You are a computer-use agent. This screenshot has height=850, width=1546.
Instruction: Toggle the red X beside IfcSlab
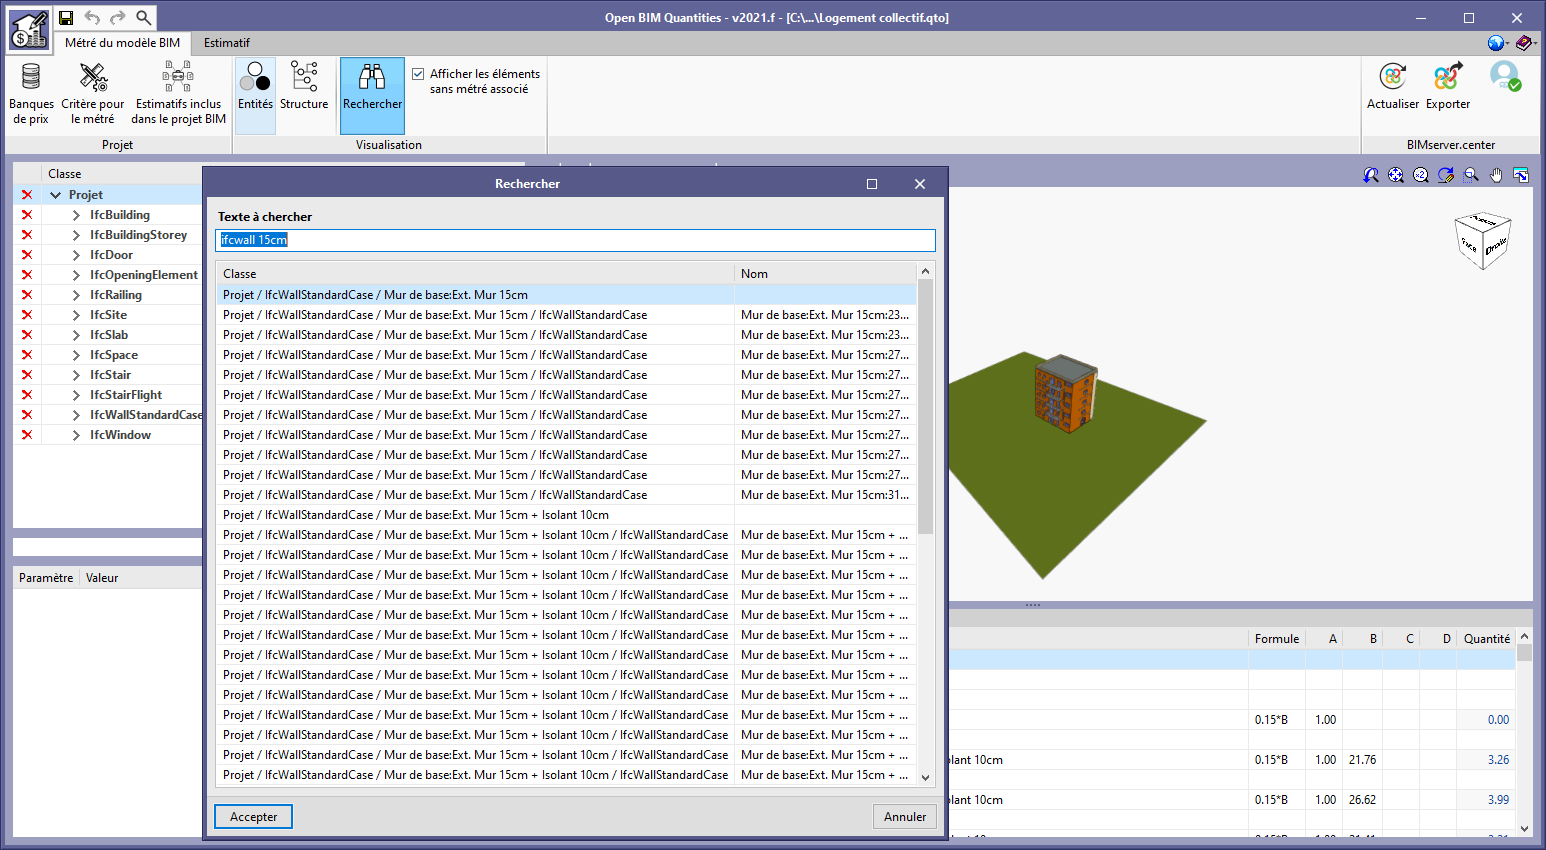pos(27,335)
